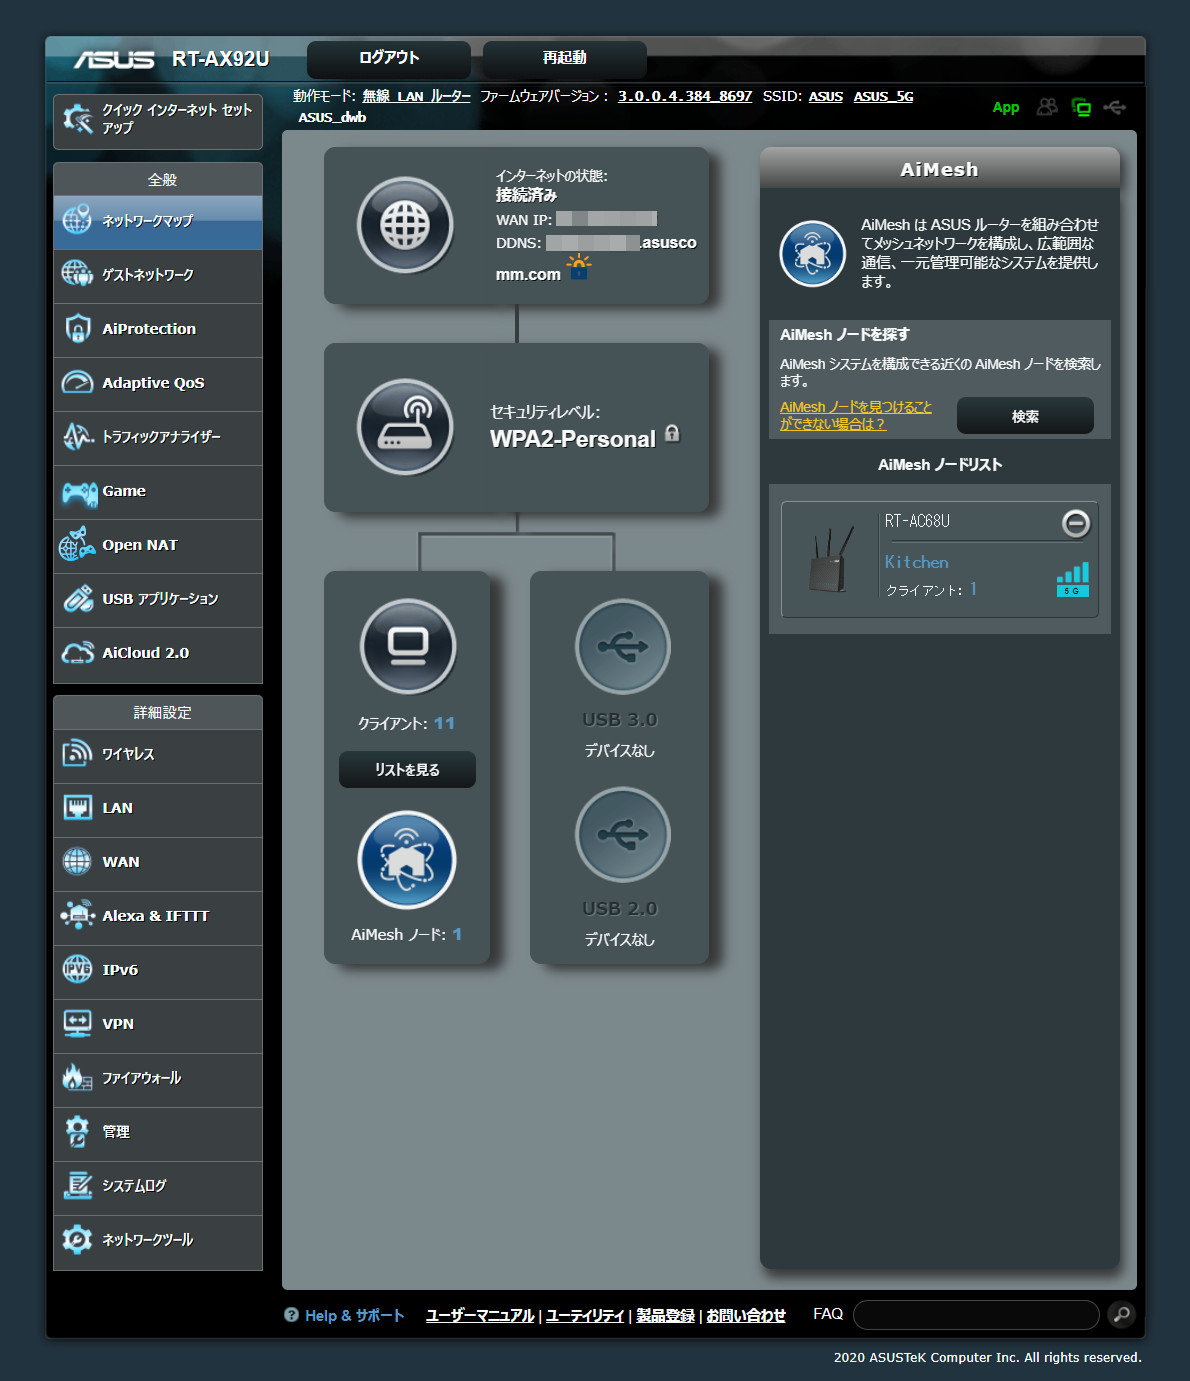The image size is (1190, 1381).
Task: Click the USB status icon in header
Action: pyautogui.click(x=1115, y=107)
